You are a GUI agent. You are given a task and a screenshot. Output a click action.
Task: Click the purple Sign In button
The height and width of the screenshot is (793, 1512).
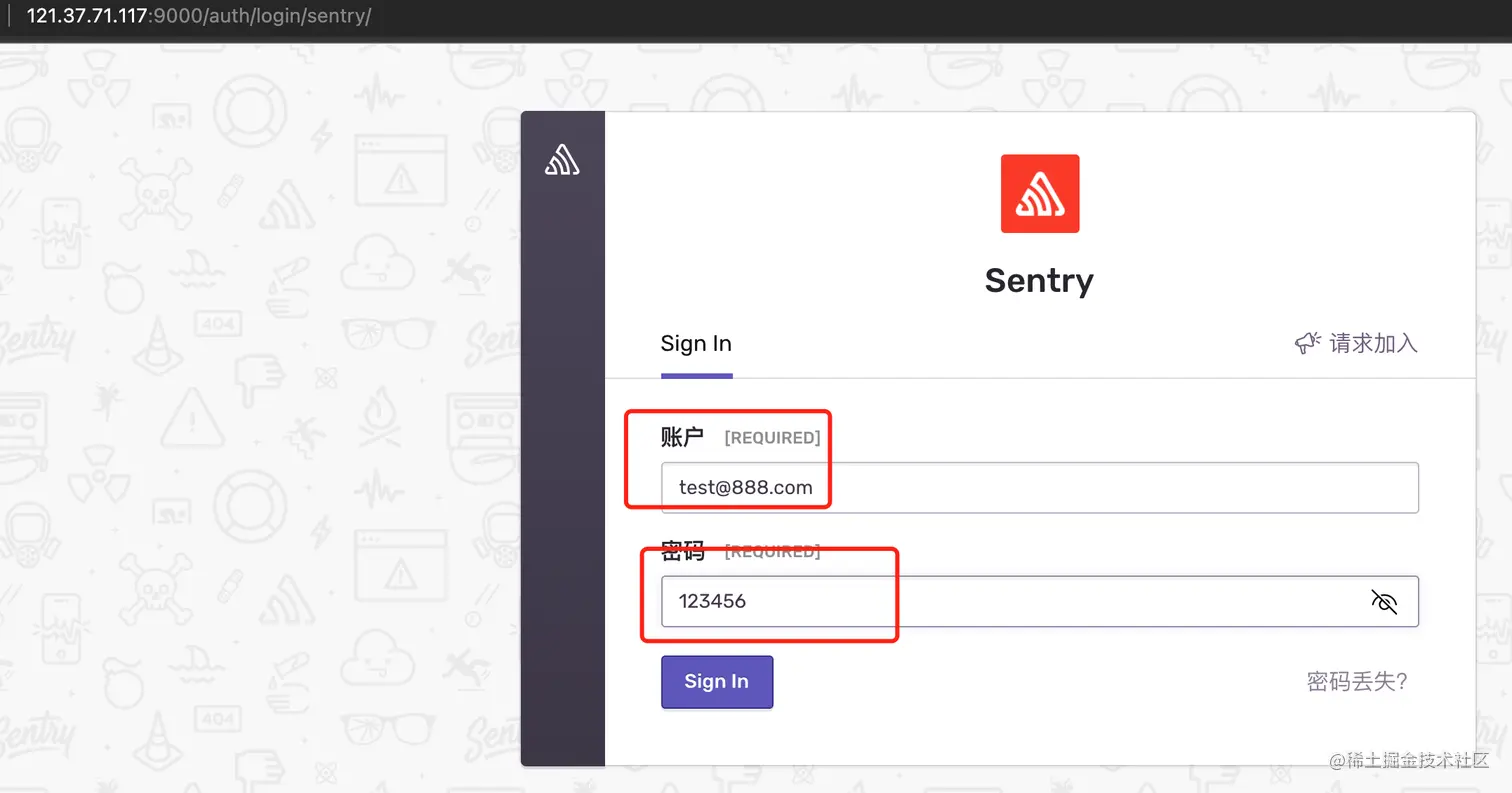point(717,682)
